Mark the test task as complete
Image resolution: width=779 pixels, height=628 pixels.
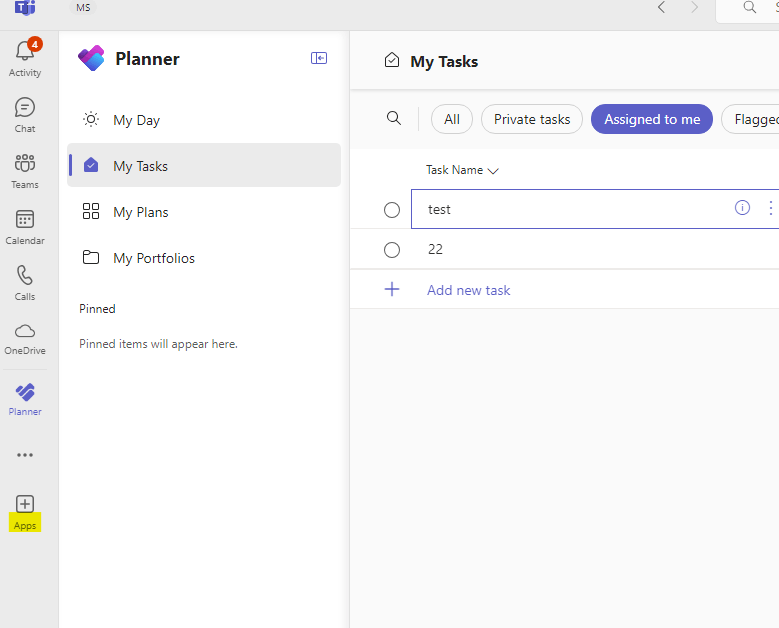[x=392, y=210]
